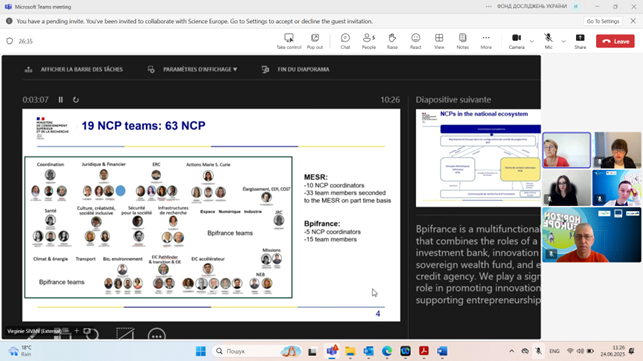Leave the Teams meeting
Viewport: 643px width, 361px height.
pyautogui.click(x=615, y=41)
